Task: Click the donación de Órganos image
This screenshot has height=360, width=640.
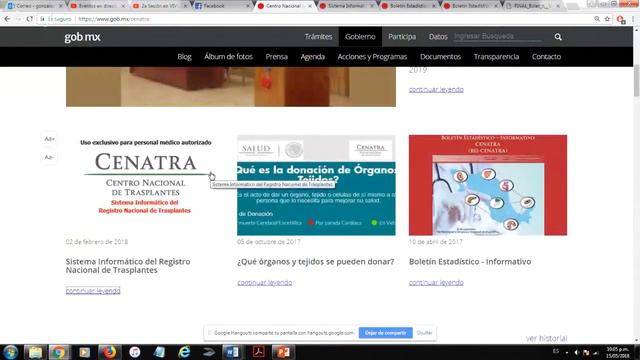Action: coord(316,185)
